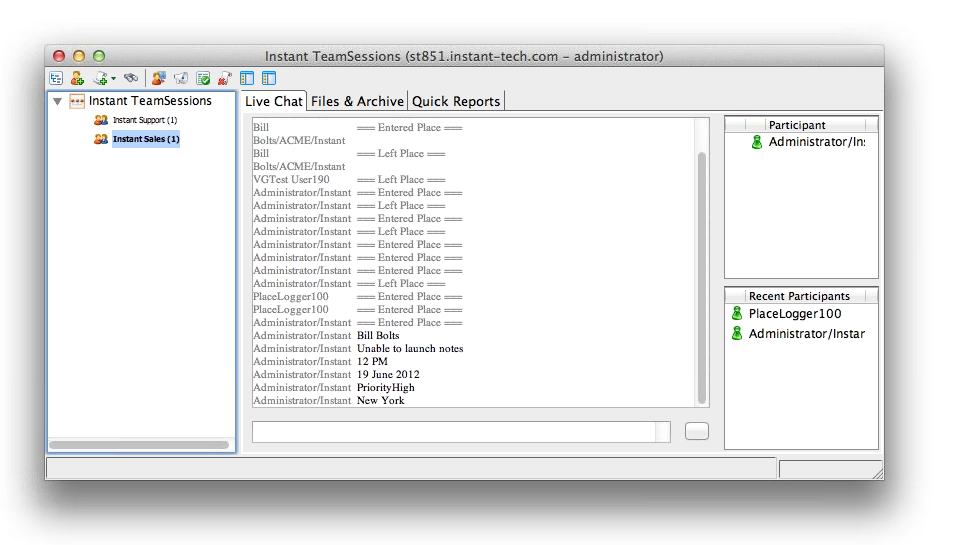The width and height of the screenshot is (953, 545).
Task: Click the last panel layout icon in toolbar
Action: (269, 78)
